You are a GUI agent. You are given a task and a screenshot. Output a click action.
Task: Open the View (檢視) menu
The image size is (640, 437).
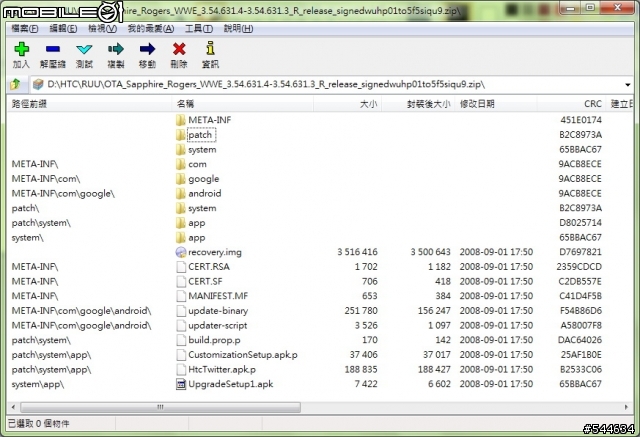pos(102,29)
